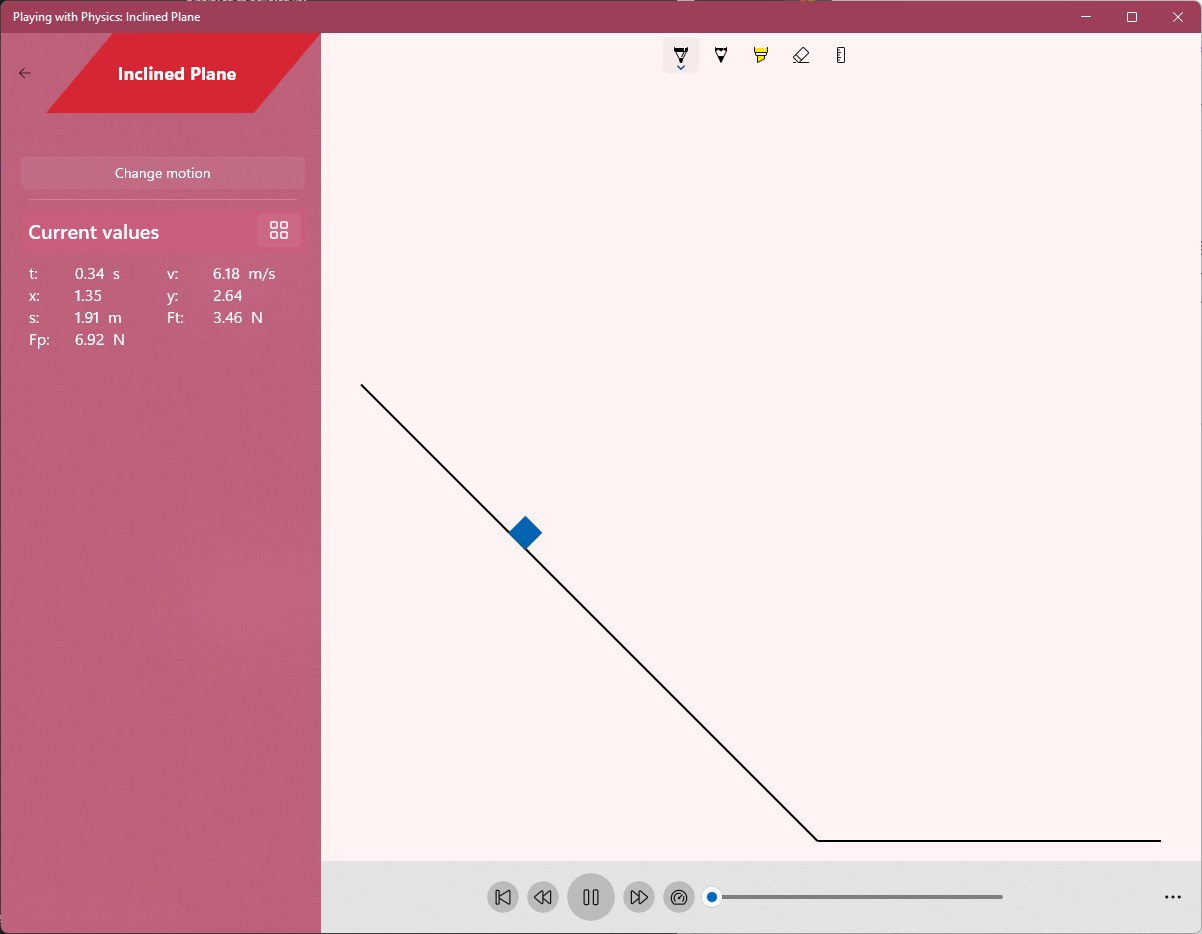Image resolution: width=1202 pixels, height=934 pixels.
Task: Go back with the arrow icon
Action: [25, 73]
